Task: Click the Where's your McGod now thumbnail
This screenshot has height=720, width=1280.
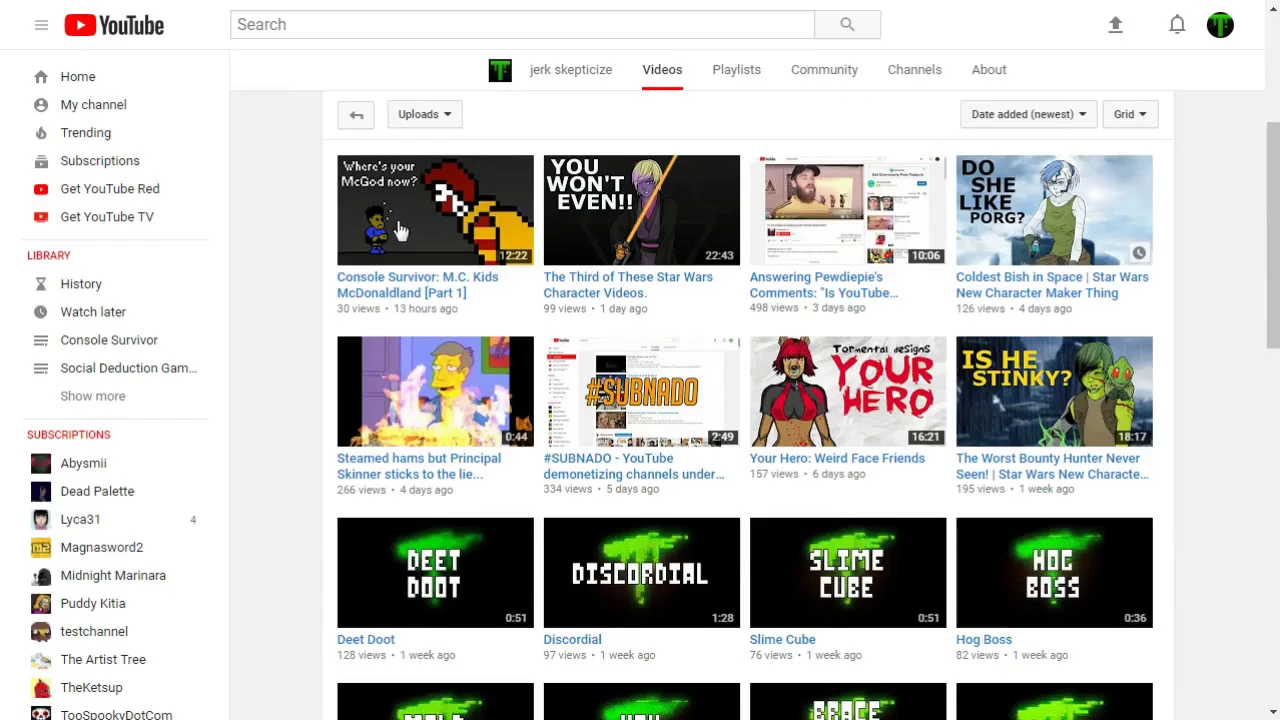Action: coord(435,210)
